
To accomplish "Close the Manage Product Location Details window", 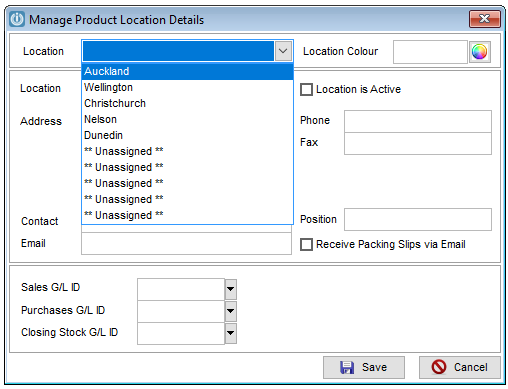I will tap(484, 19).
